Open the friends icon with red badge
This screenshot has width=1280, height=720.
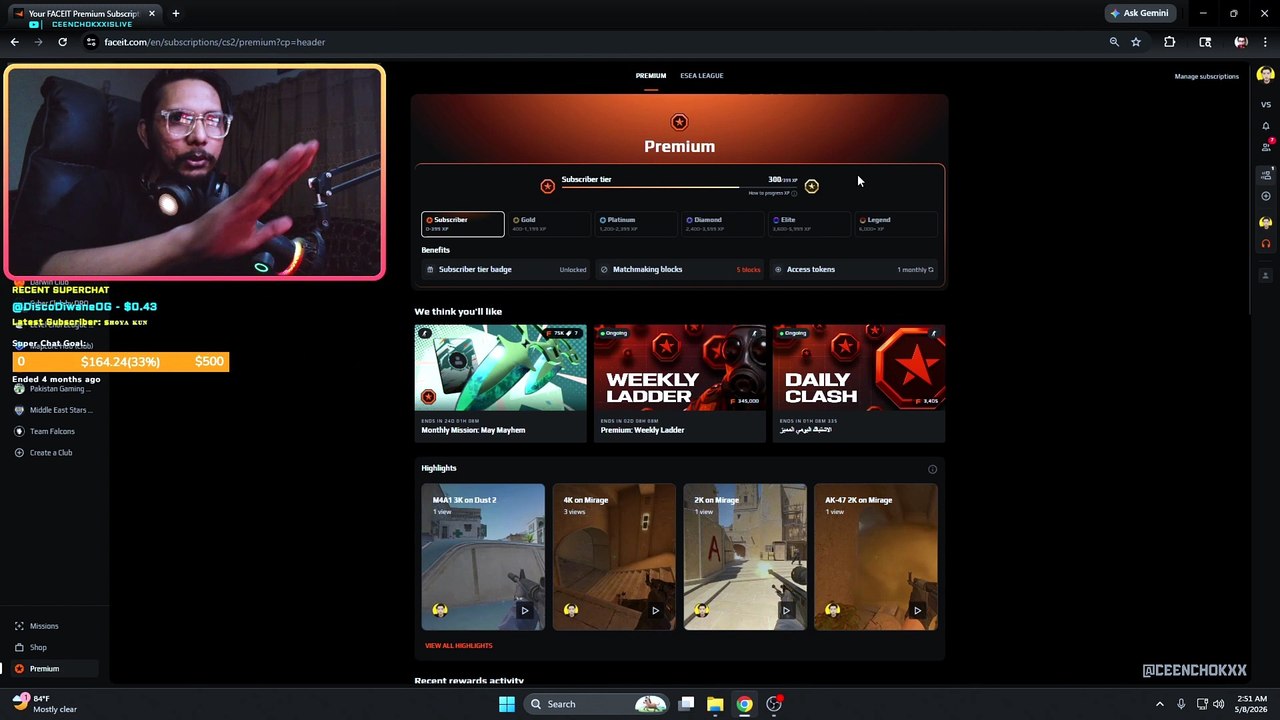1265,146
